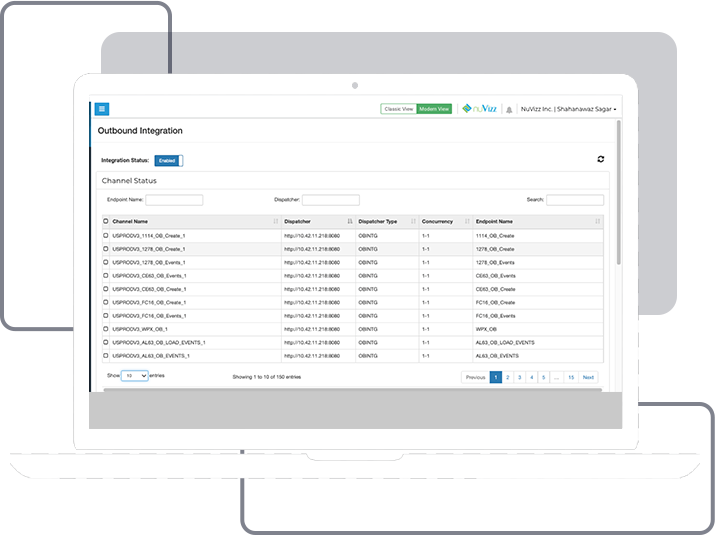Select row USPRODV3_1278_OB_Events_1
The height and width of the screenshot is (535, 715).
point(106,262)
